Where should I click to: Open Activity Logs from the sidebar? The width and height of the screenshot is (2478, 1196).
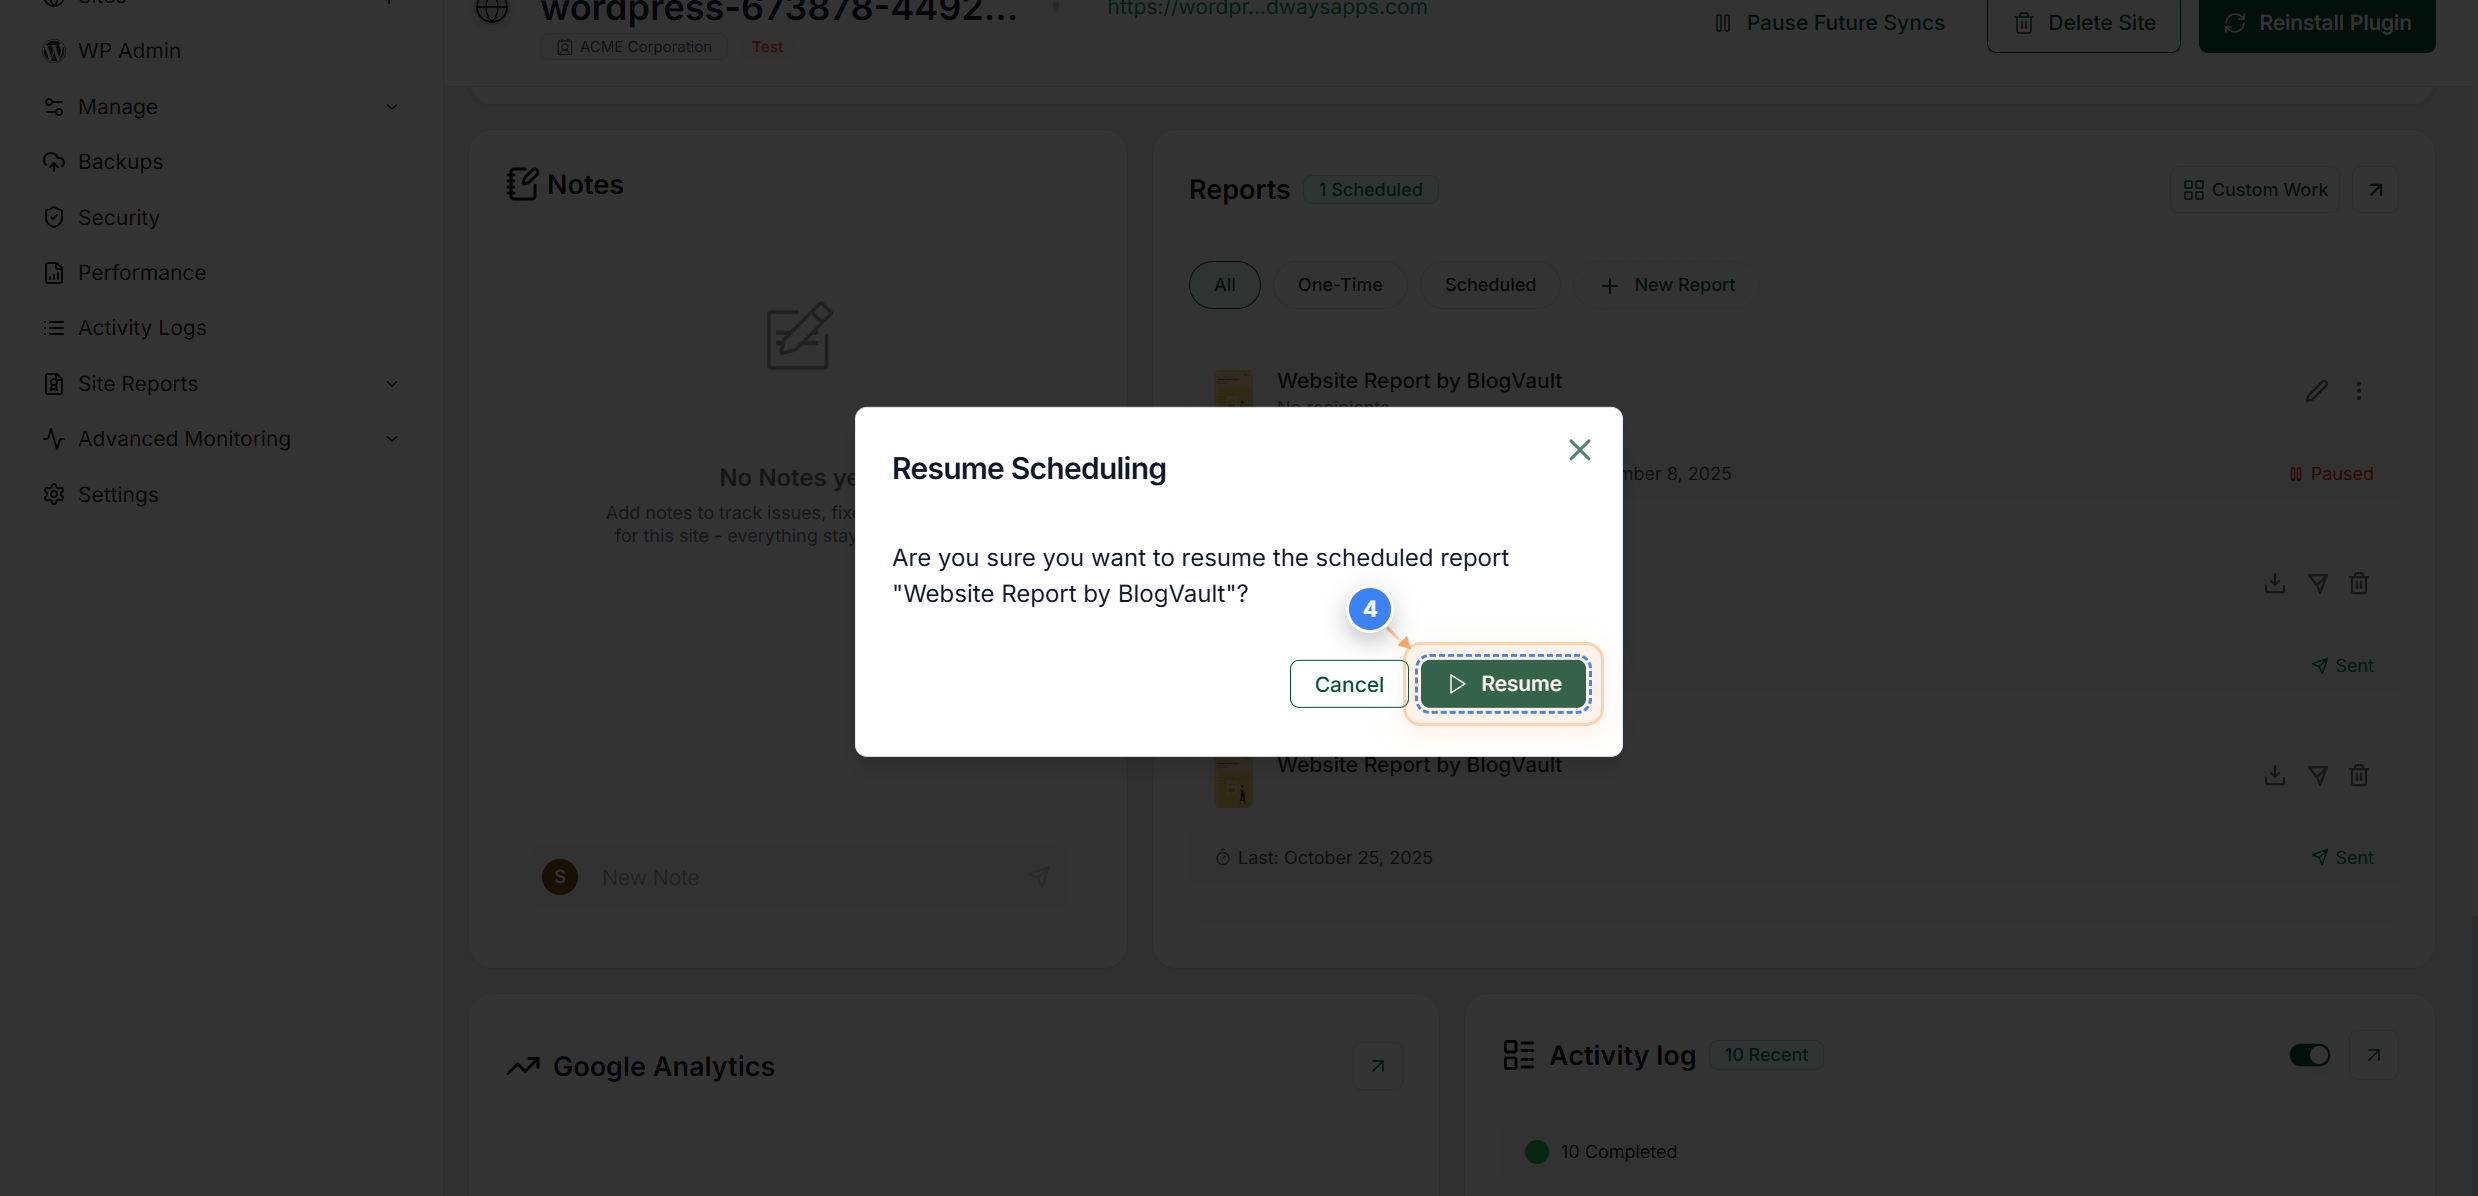point(141,327)
